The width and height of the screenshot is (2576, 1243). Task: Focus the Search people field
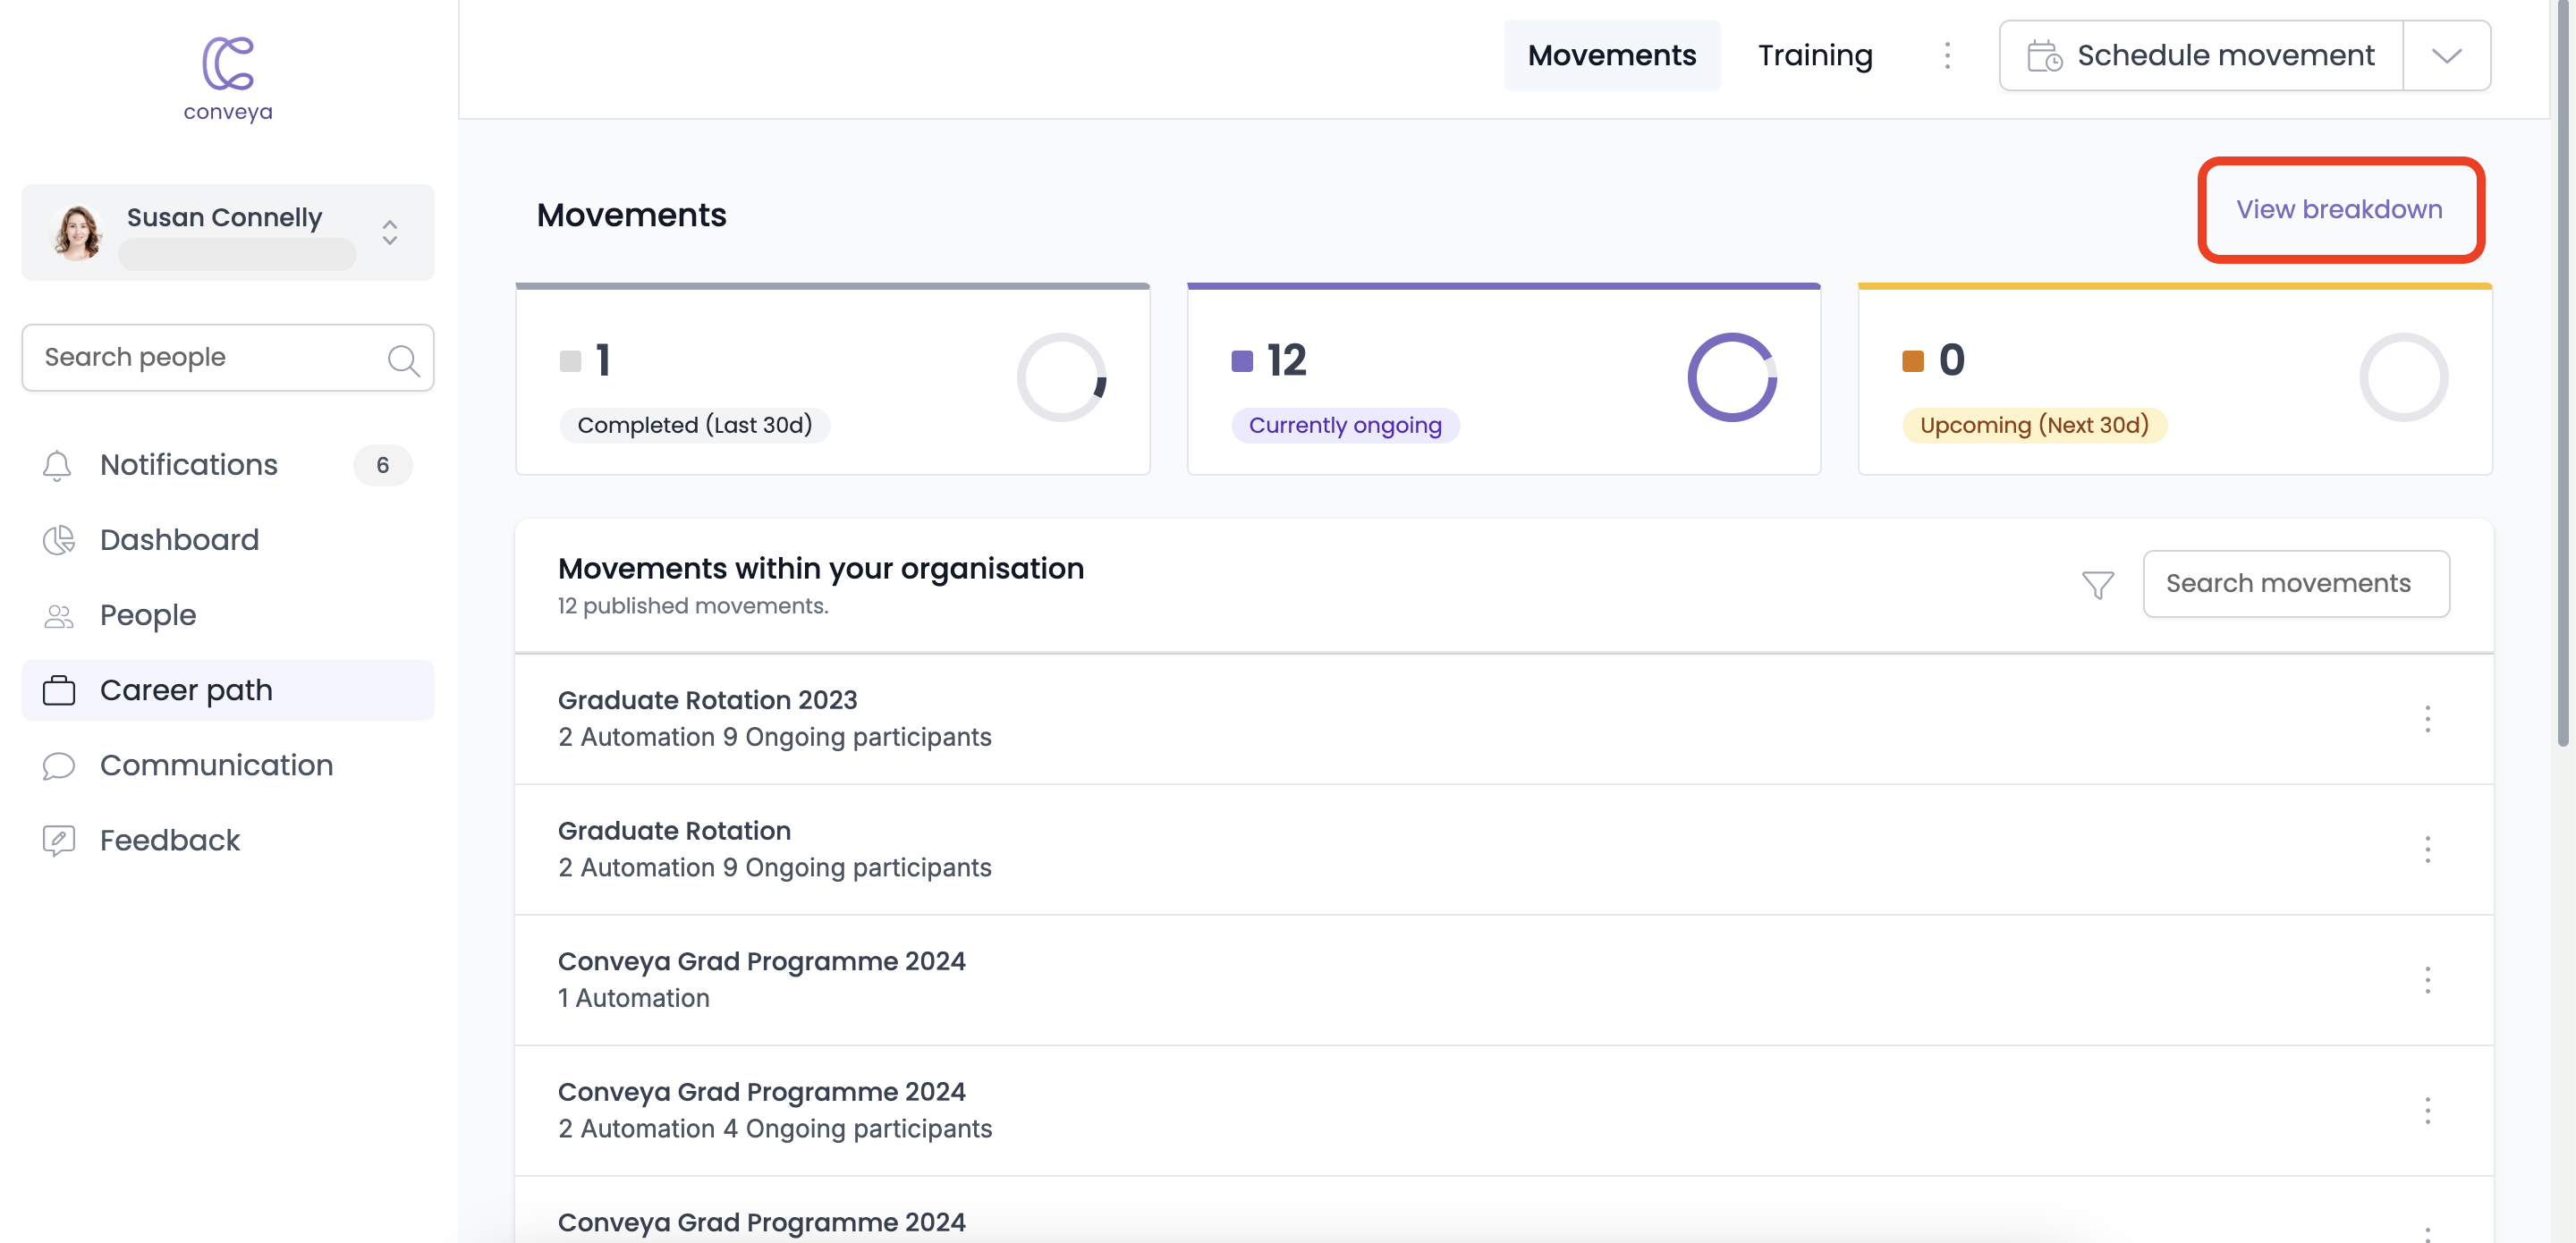click(228, 357)
